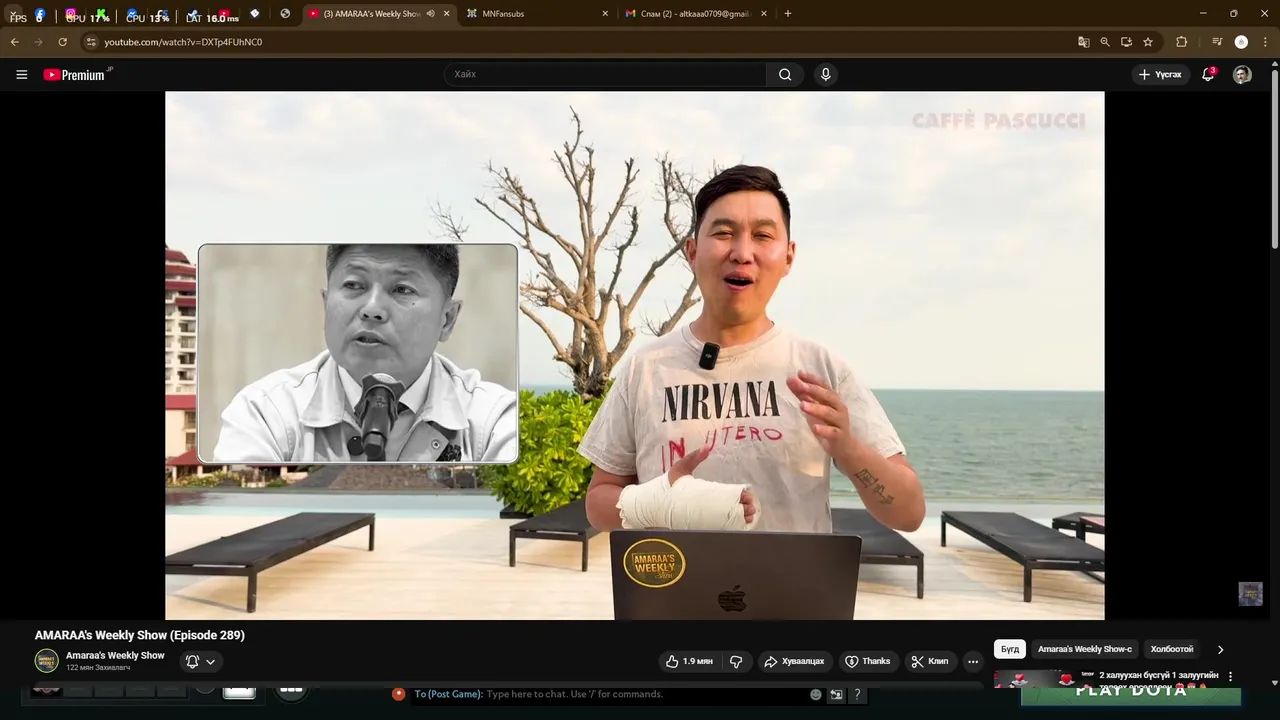View site information icon in address bar

(x=91, y=42)
